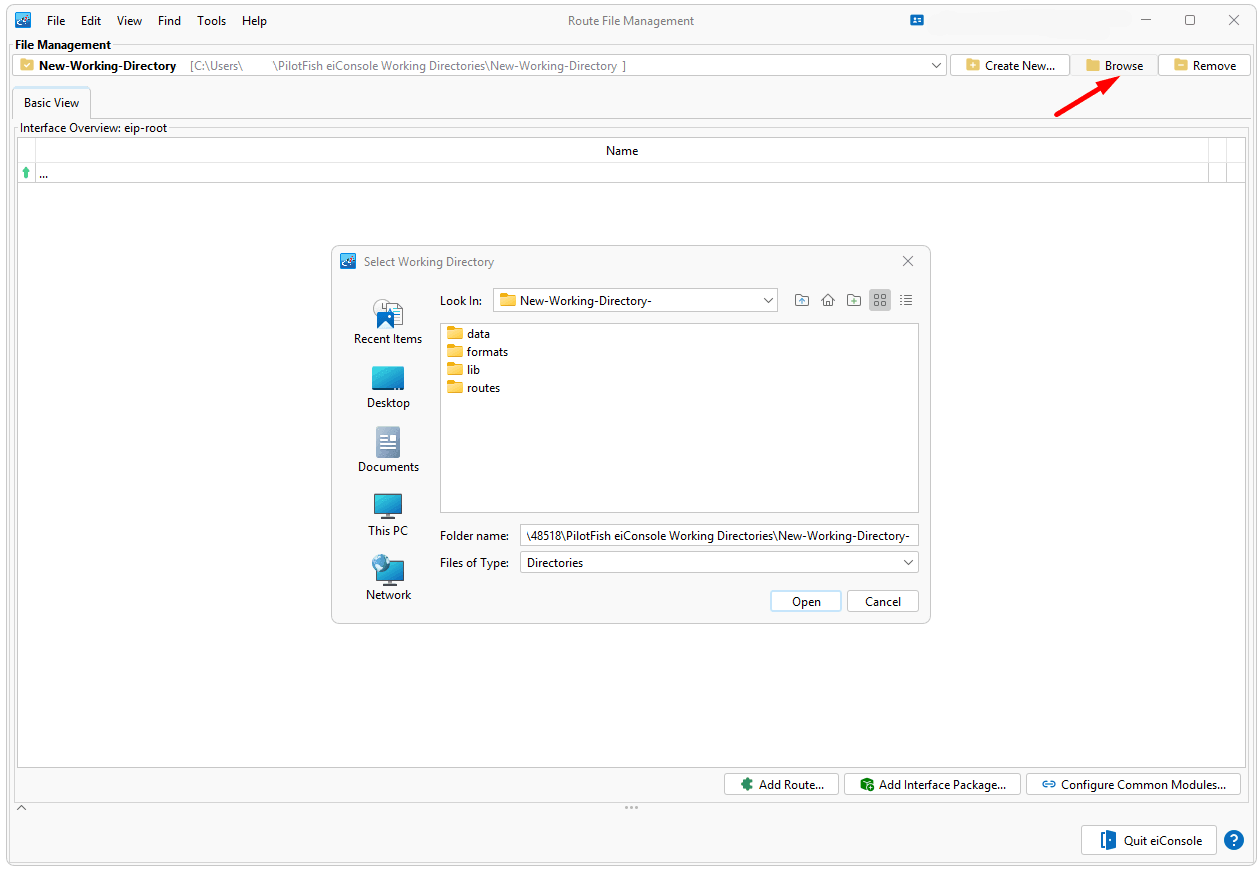Image resolution: width=1260 pixels, height=875 pixels.
Task: Click Add Route... button
Action: [782, 785]
